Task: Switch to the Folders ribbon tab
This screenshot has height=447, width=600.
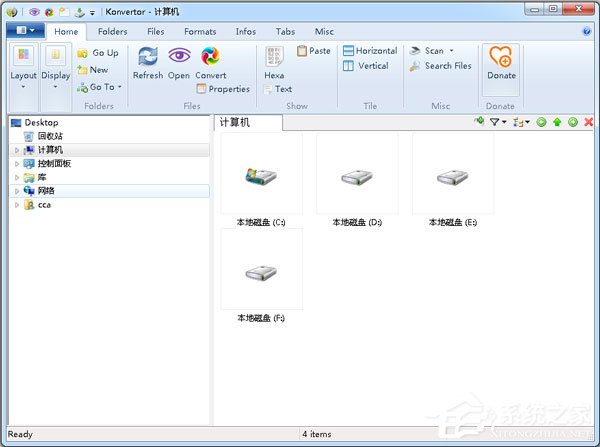Action: [112, 31]
